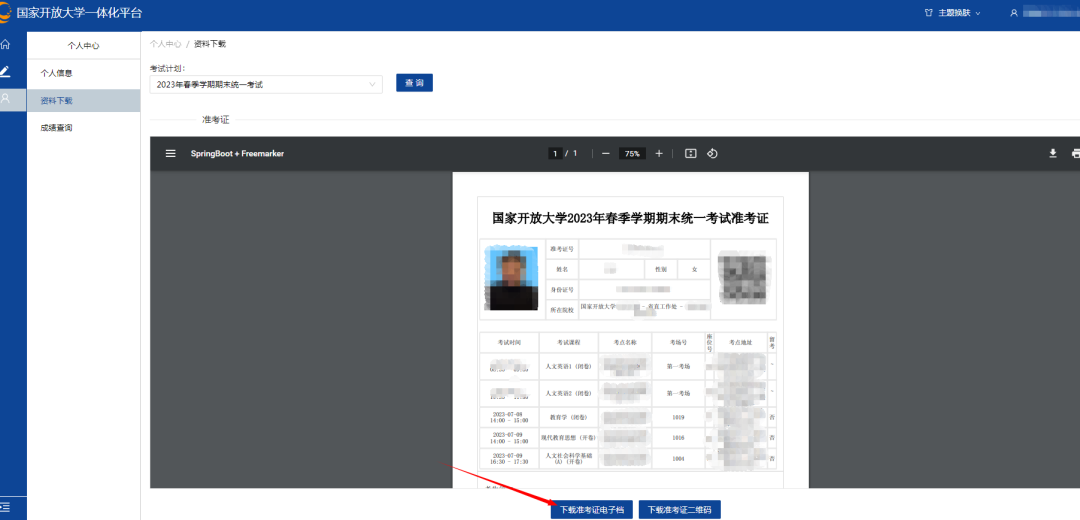Click the user avatar icon at top right
This screenshot has height=520, width=1080.
click(x=1014, y=13)
